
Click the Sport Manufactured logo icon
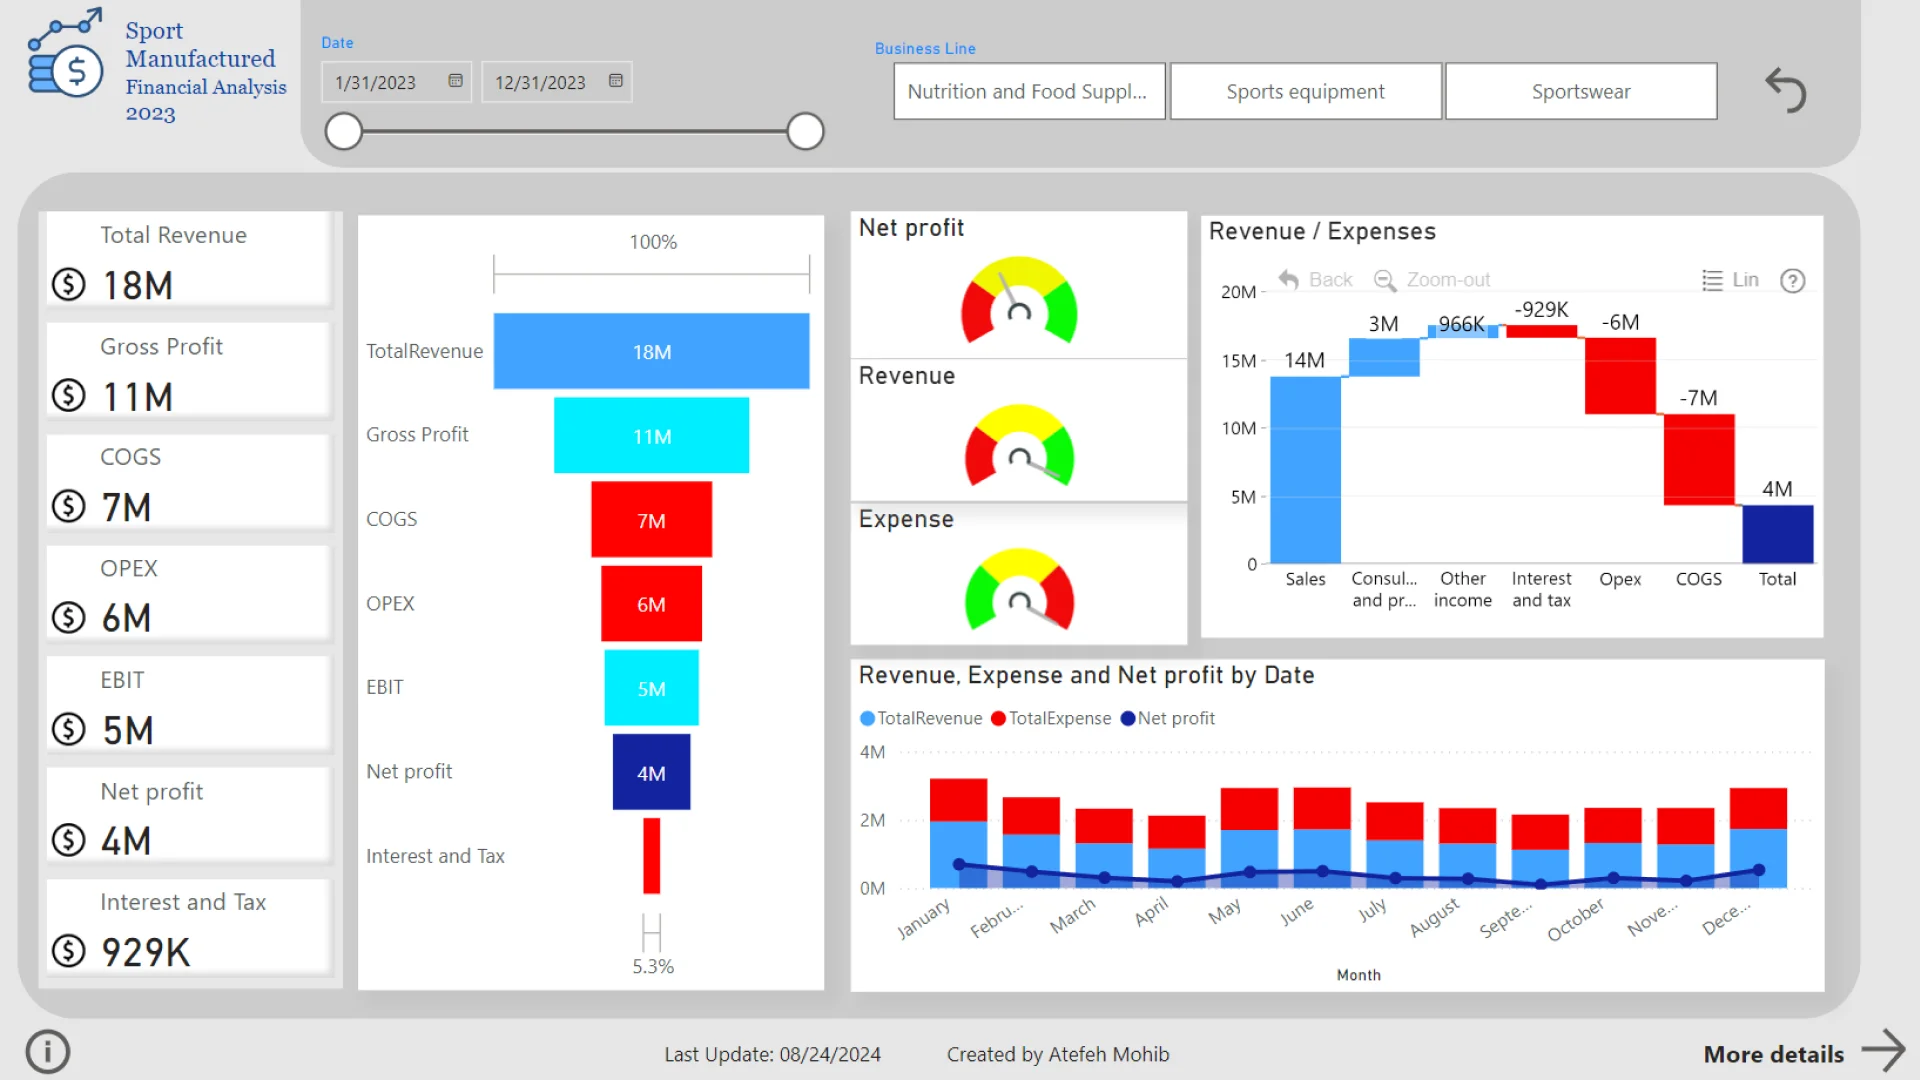click(x=65, y=54)
